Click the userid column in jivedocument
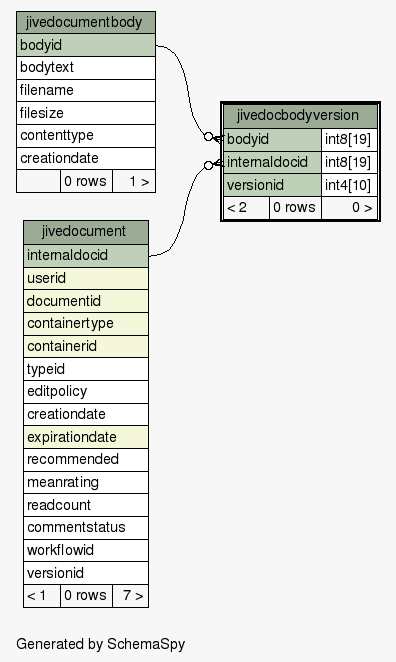 pos(86,278)
